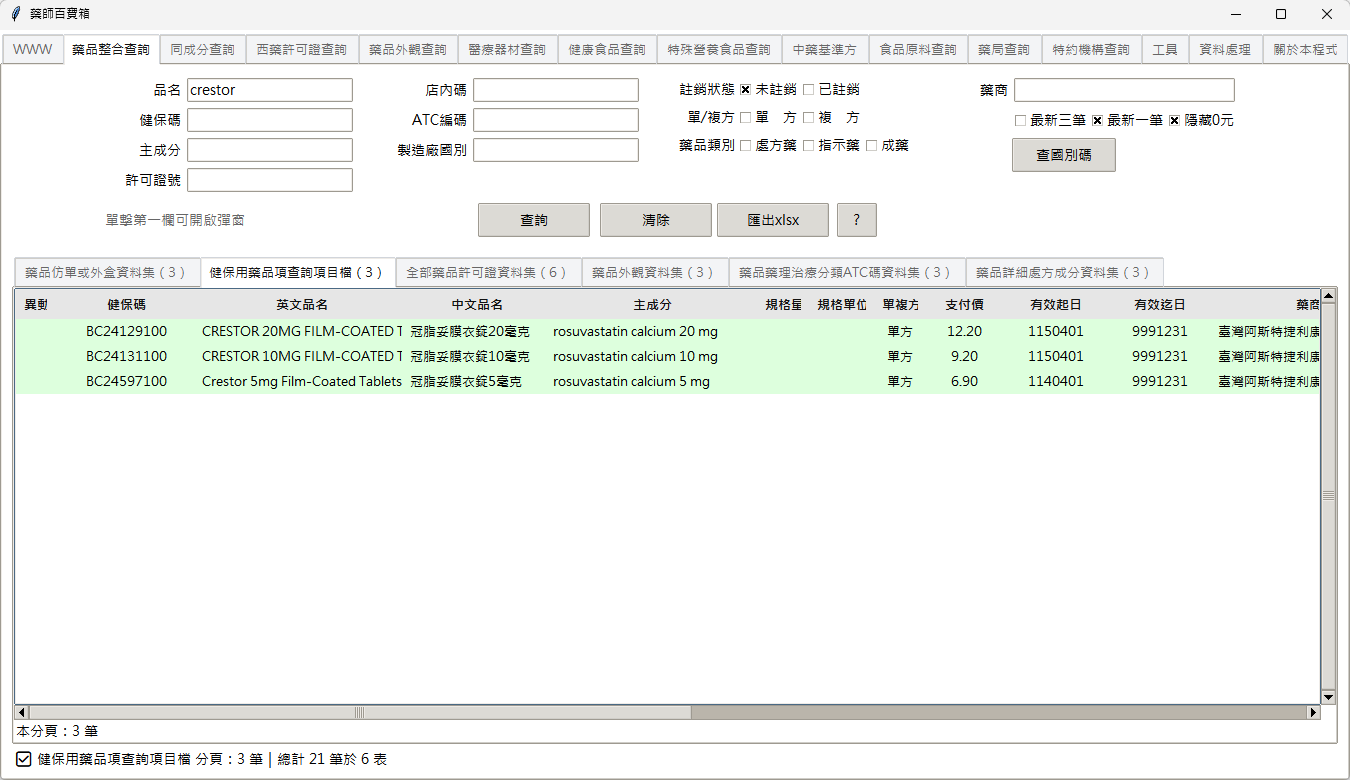
Task: Click the horizontal scrollbar thumb
Action: point(360,713)
